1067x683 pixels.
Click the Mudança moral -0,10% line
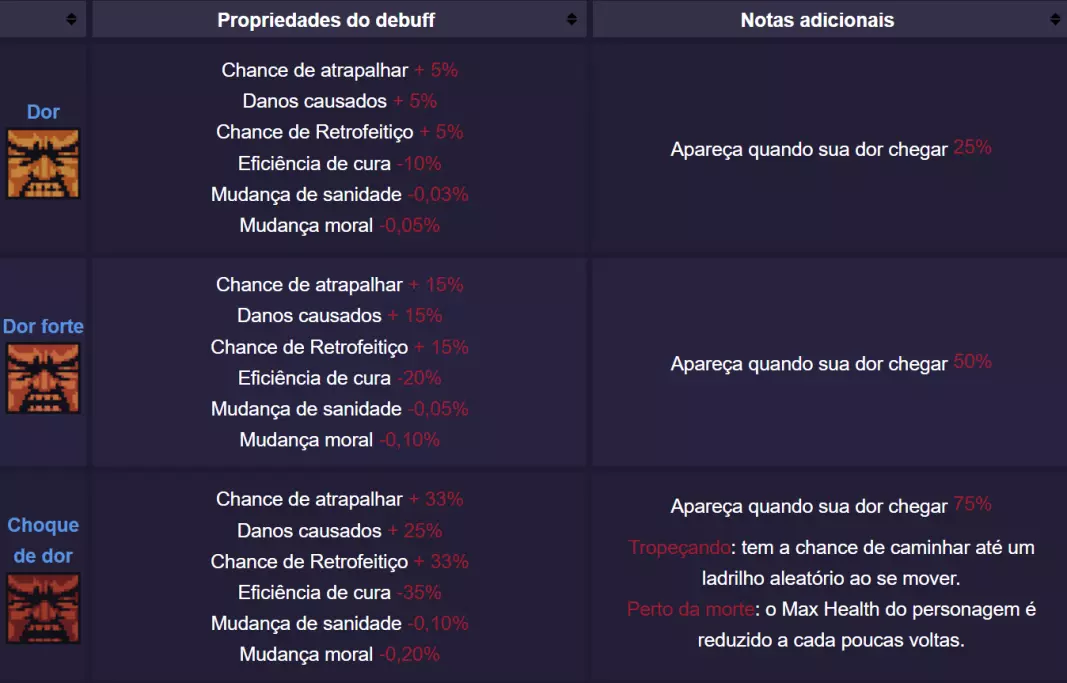point(339,440)
